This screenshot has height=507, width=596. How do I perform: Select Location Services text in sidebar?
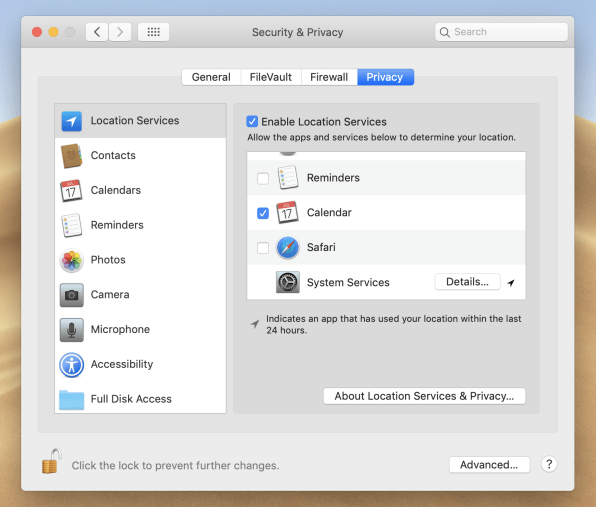[135, 120]
